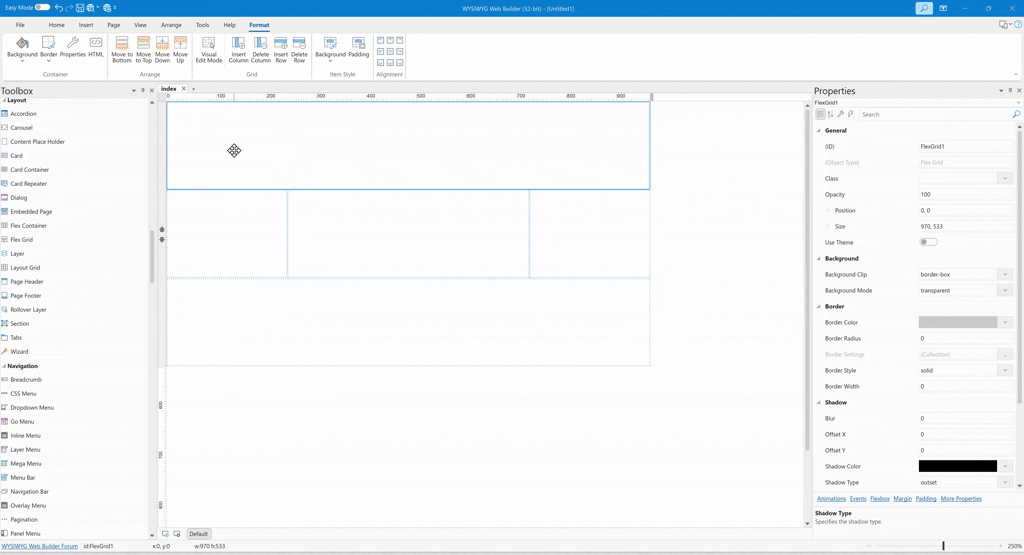
Task: Open the Background Clip dropdown
Action: 1005,274
